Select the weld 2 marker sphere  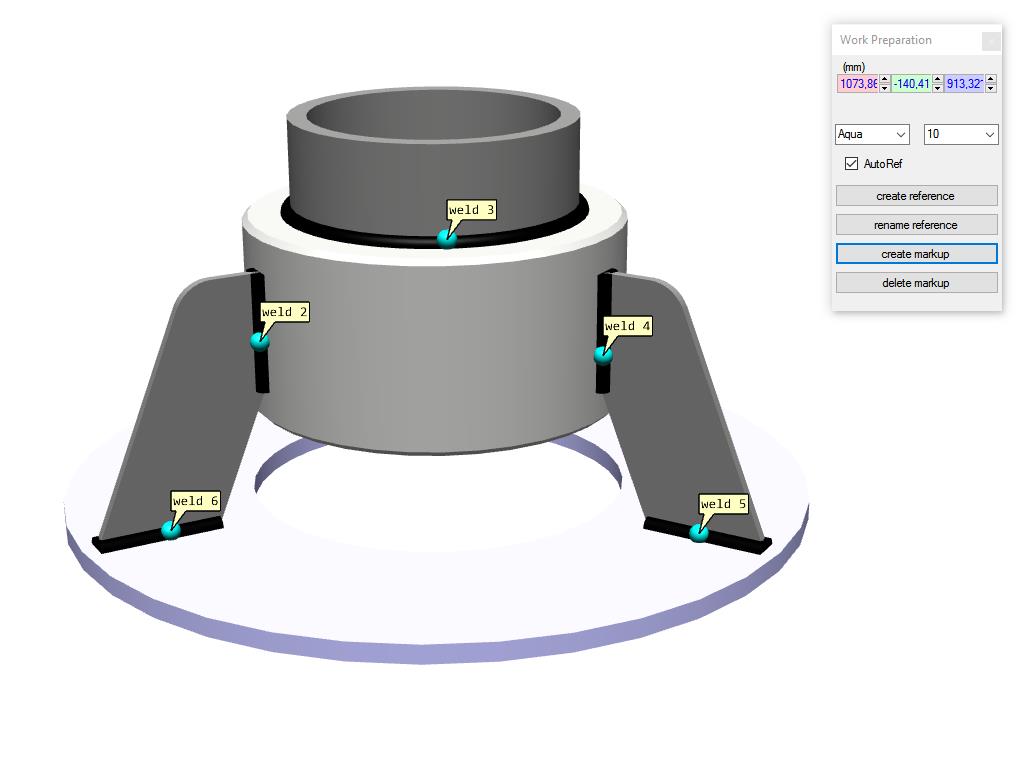[260, 341]
